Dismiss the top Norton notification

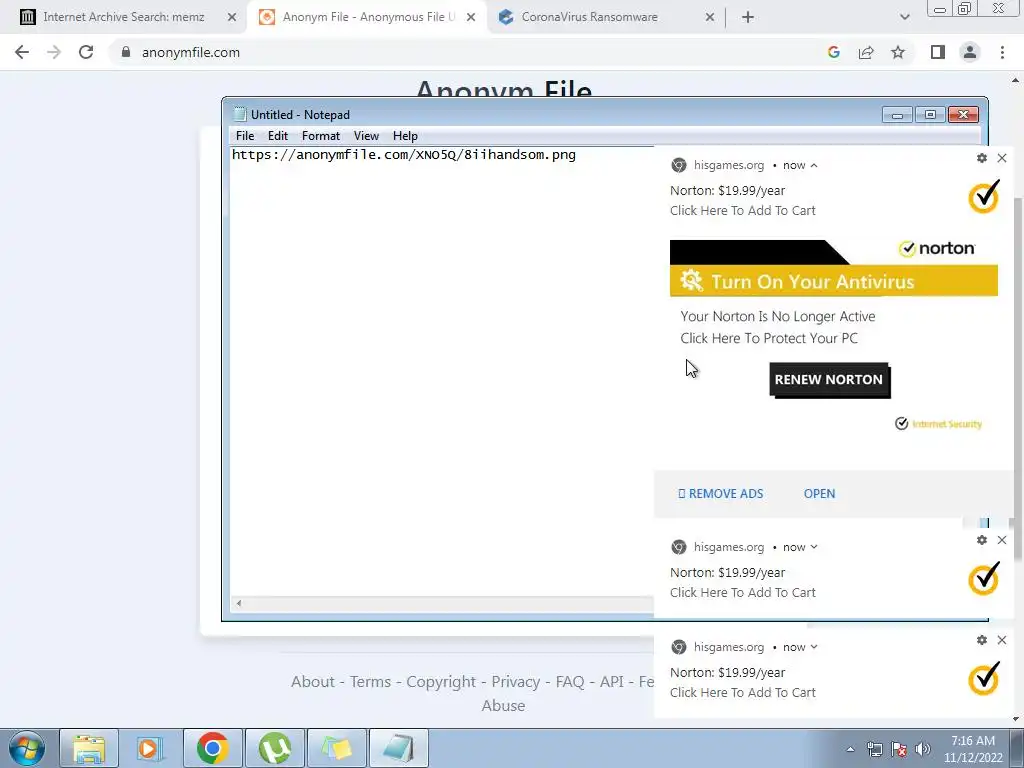1002,158
